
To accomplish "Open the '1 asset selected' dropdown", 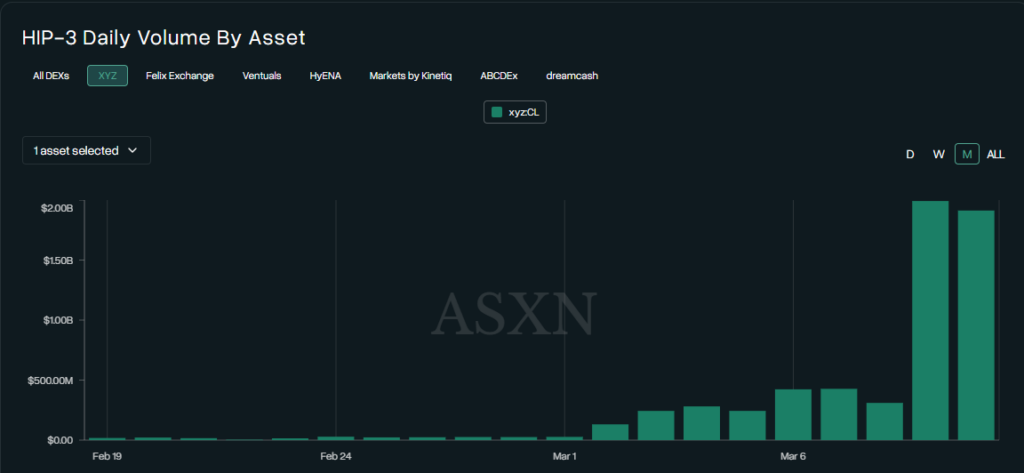I will click(86, 150).
